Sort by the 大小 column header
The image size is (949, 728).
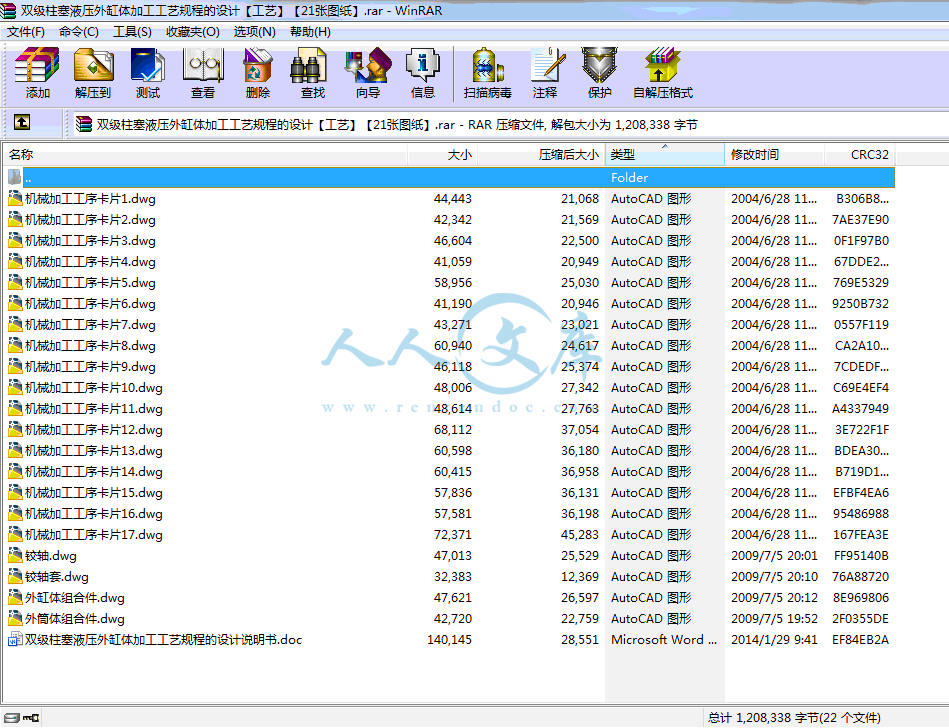click(442, 154)
